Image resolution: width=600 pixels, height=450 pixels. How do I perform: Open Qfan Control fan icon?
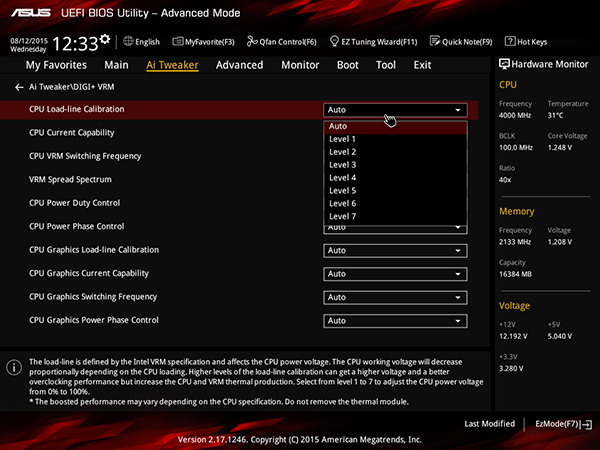[x=252, y=41]
